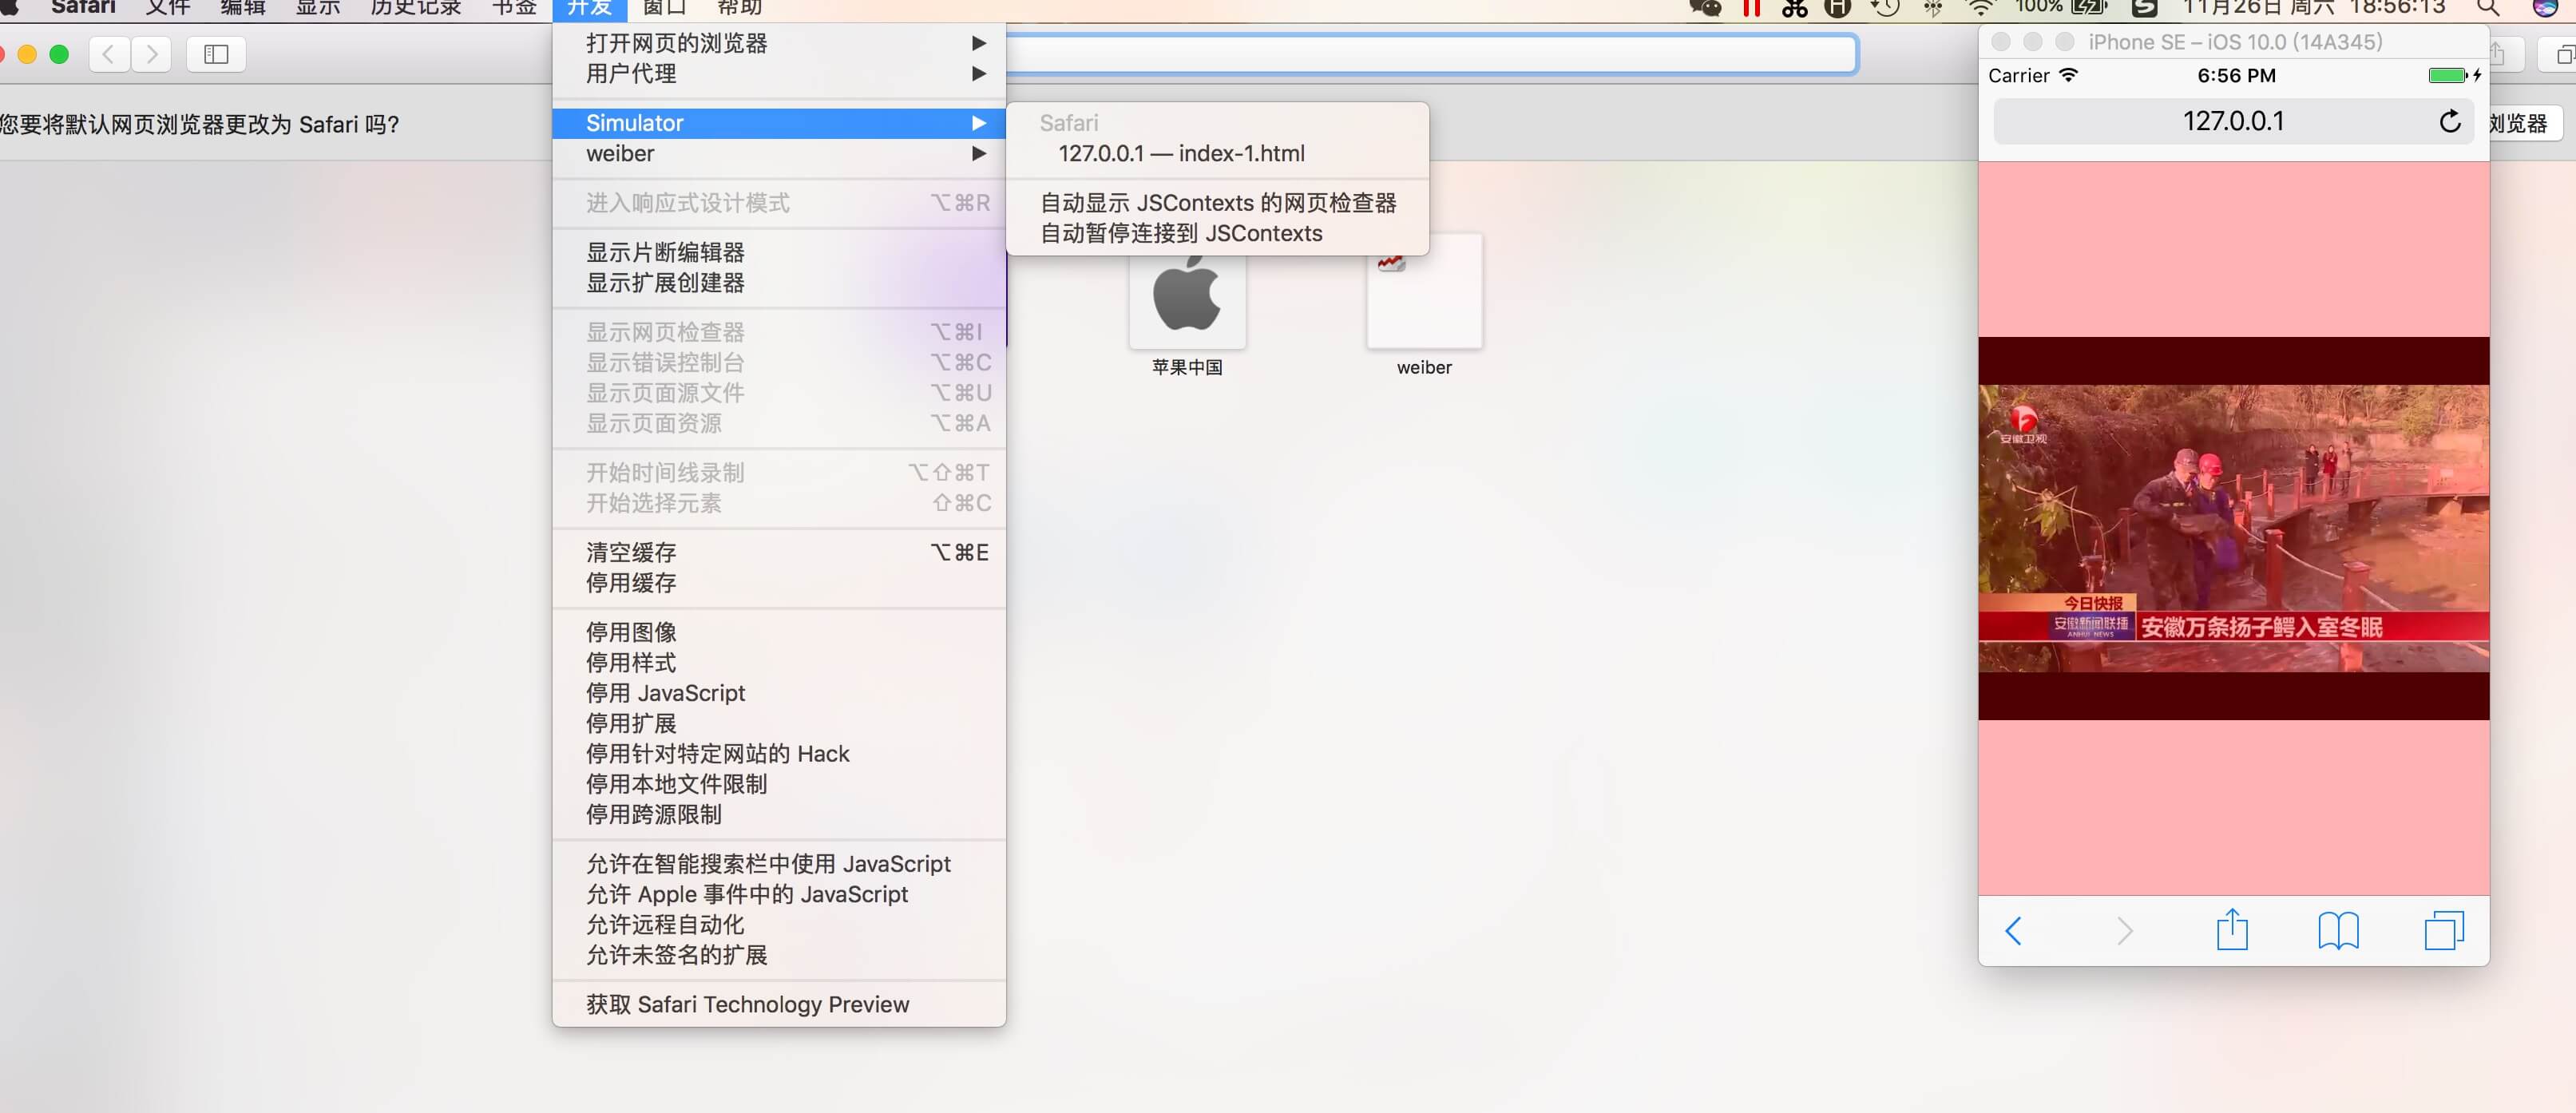Toggle 自动显示 JSContexts 的网页检查器

pos(1217,203)
